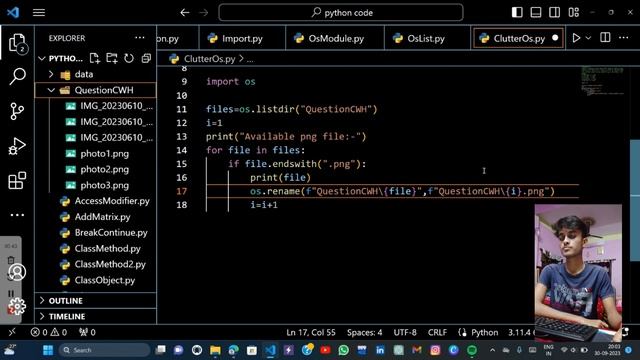Toggle the secondary side bar visibility
Viewport: 640px width, 360px height.
coord(555,12)
